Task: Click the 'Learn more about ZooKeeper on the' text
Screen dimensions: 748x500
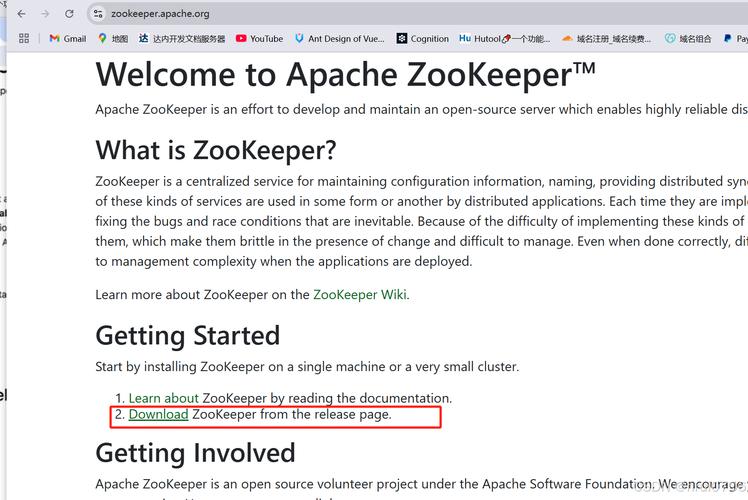Action: pos(203,295)
